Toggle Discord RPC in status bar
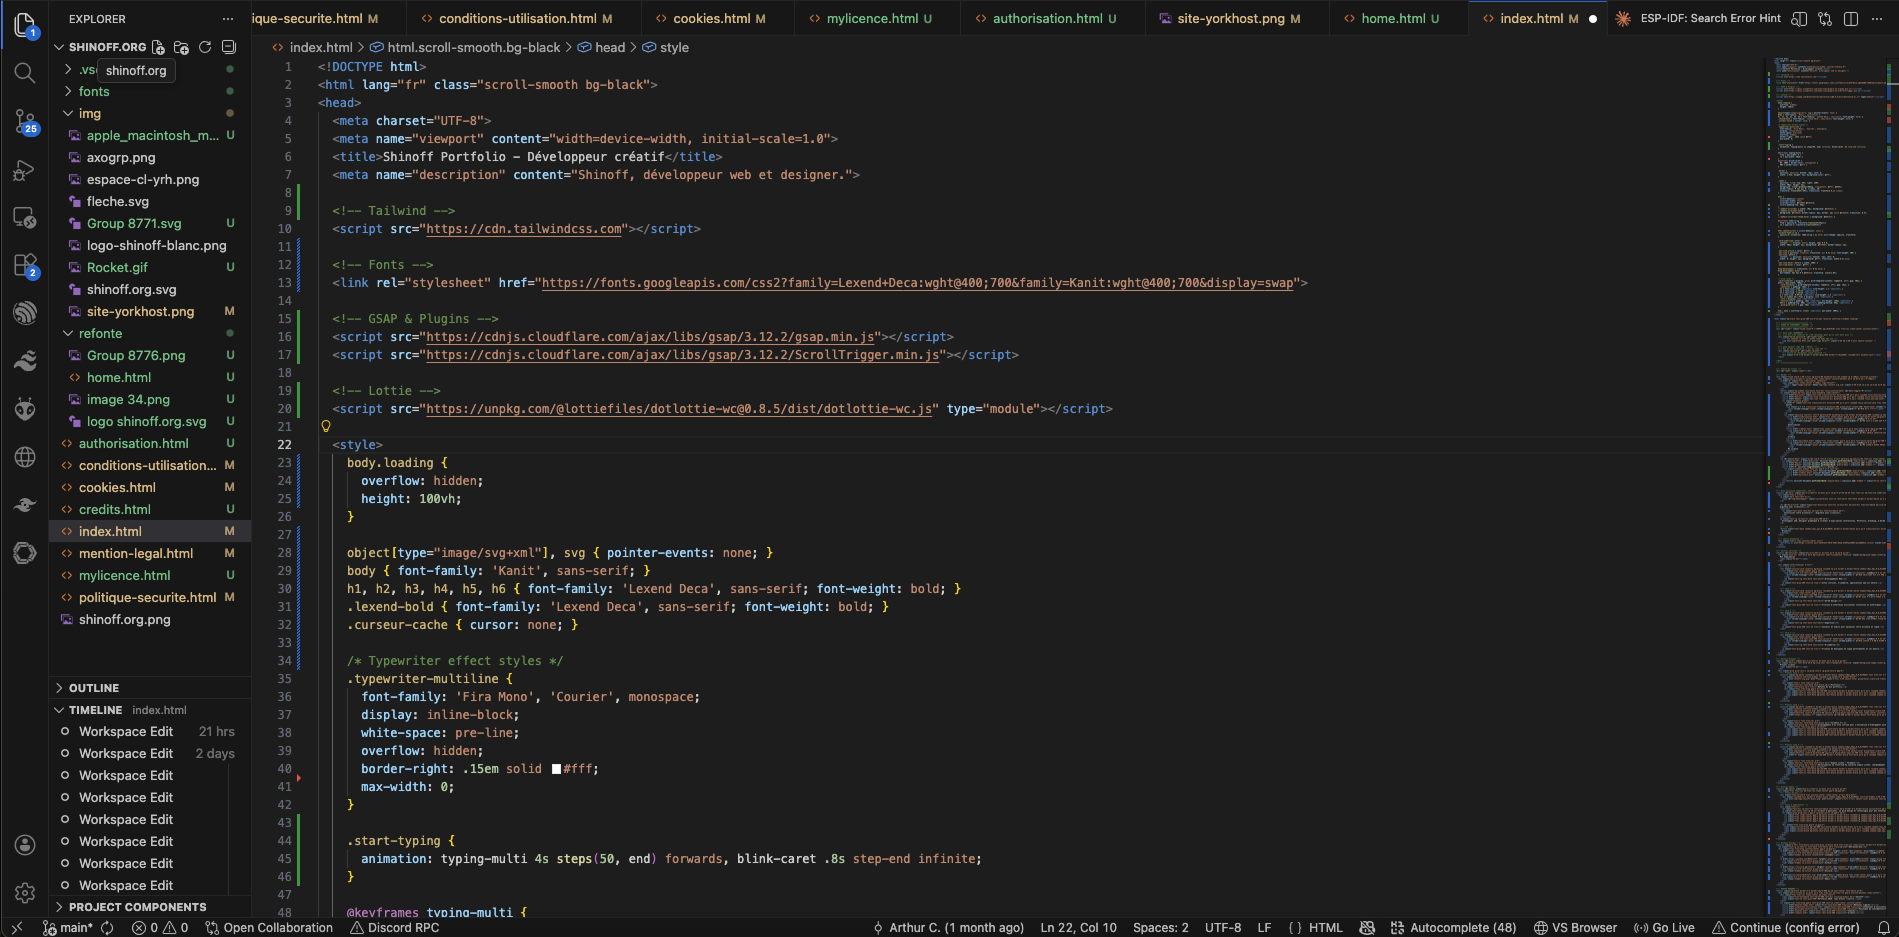1899x937 pixels. 394,927
